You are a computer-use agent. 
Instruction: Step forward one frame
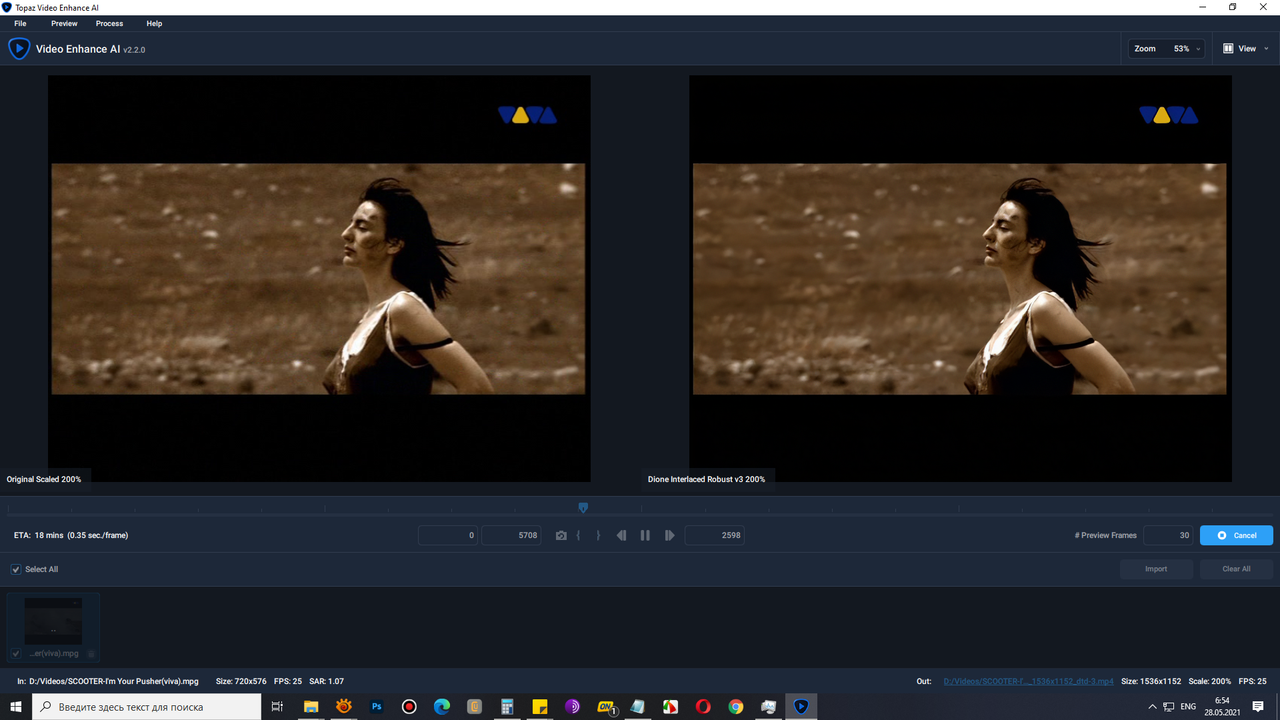point(669,536)
